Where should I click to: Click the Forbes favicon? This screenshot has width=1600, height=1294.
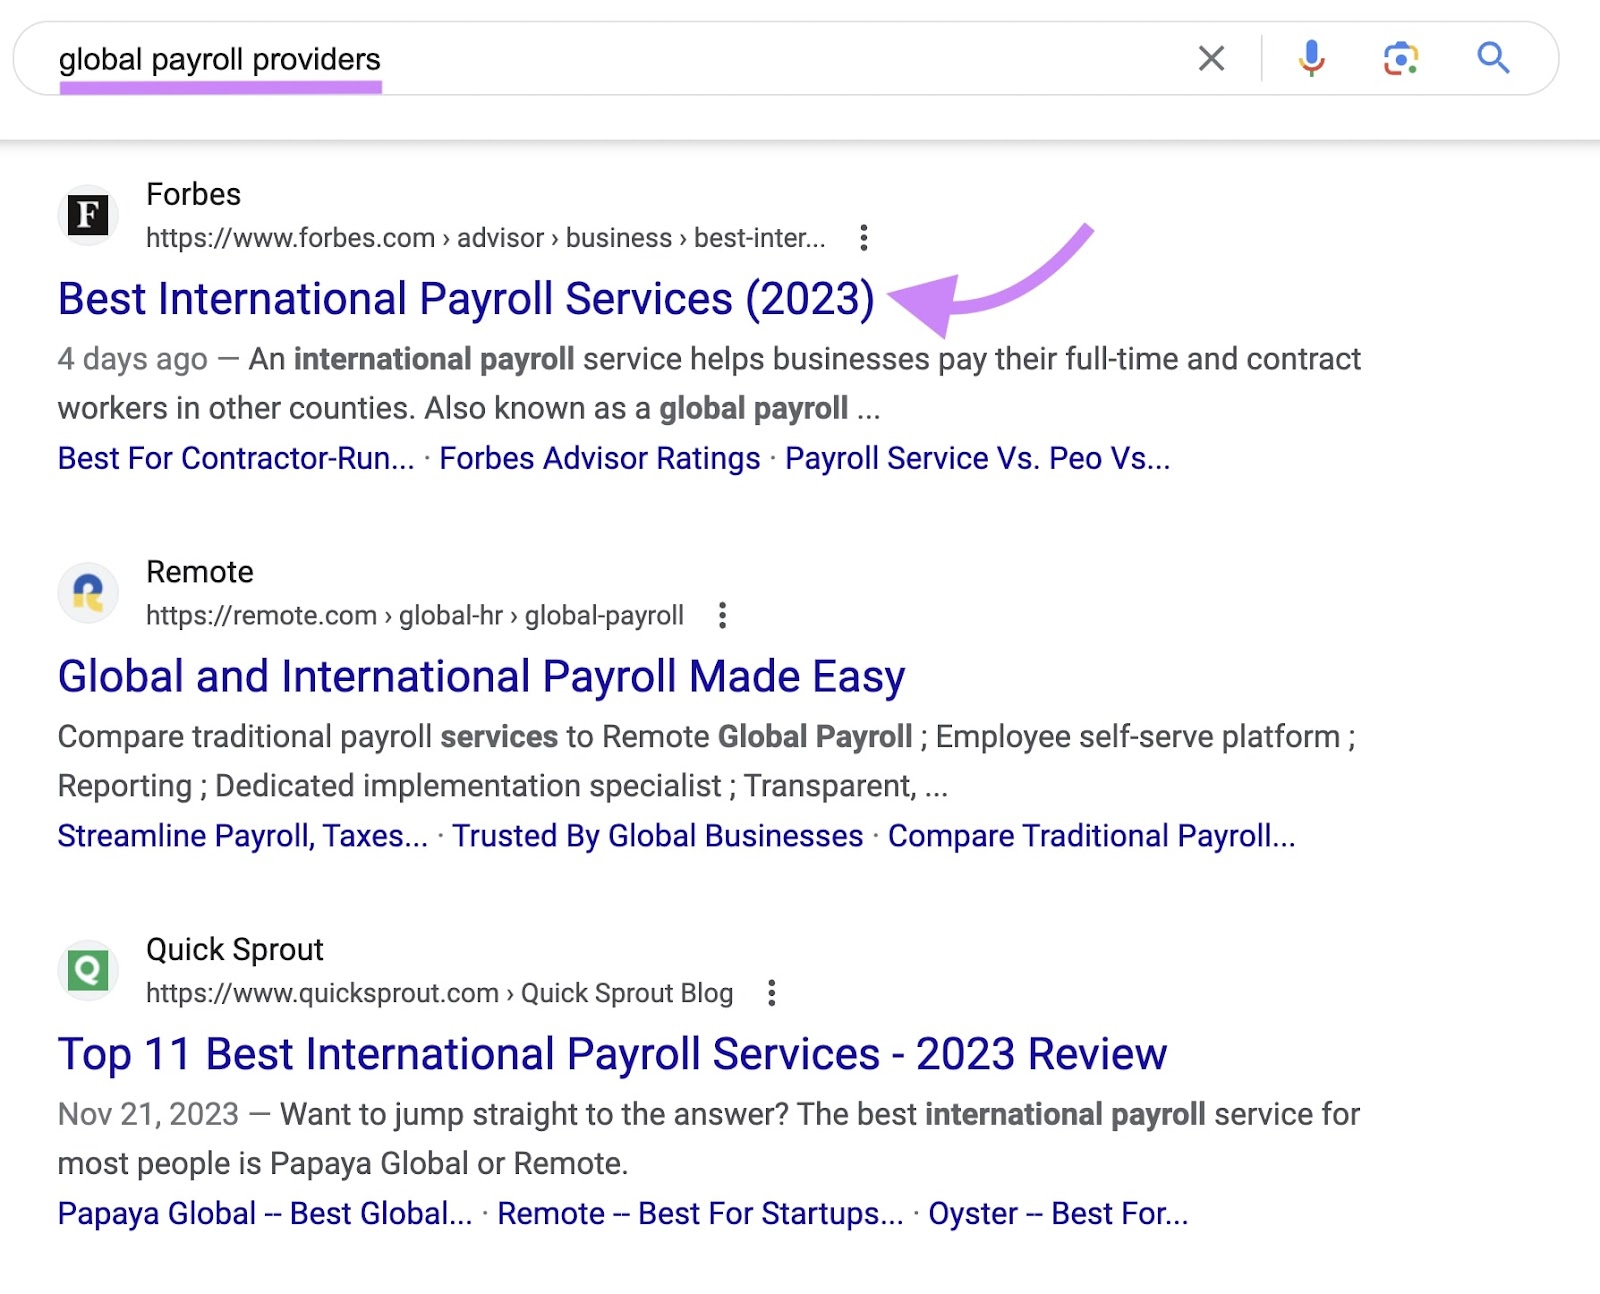coord(89,215)
